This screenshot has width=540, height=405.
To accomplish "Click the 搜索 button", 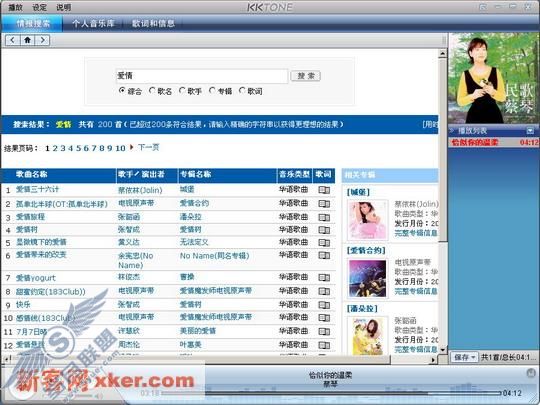I will pos(305,76).
